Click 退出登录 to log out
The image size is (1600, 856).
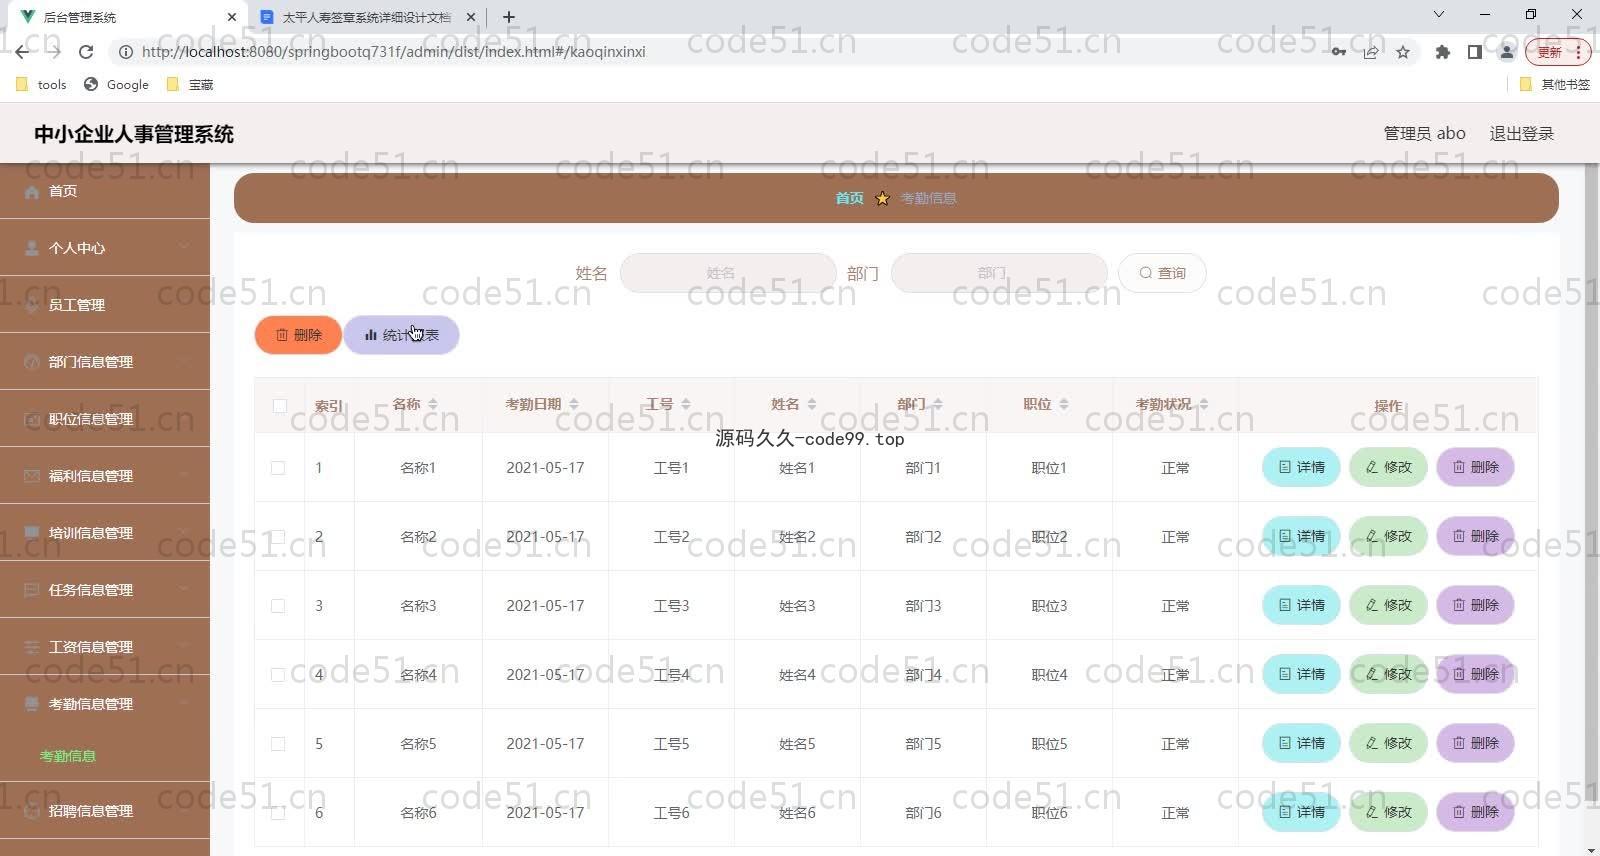pyautogui.click(x=1521, y=134)
